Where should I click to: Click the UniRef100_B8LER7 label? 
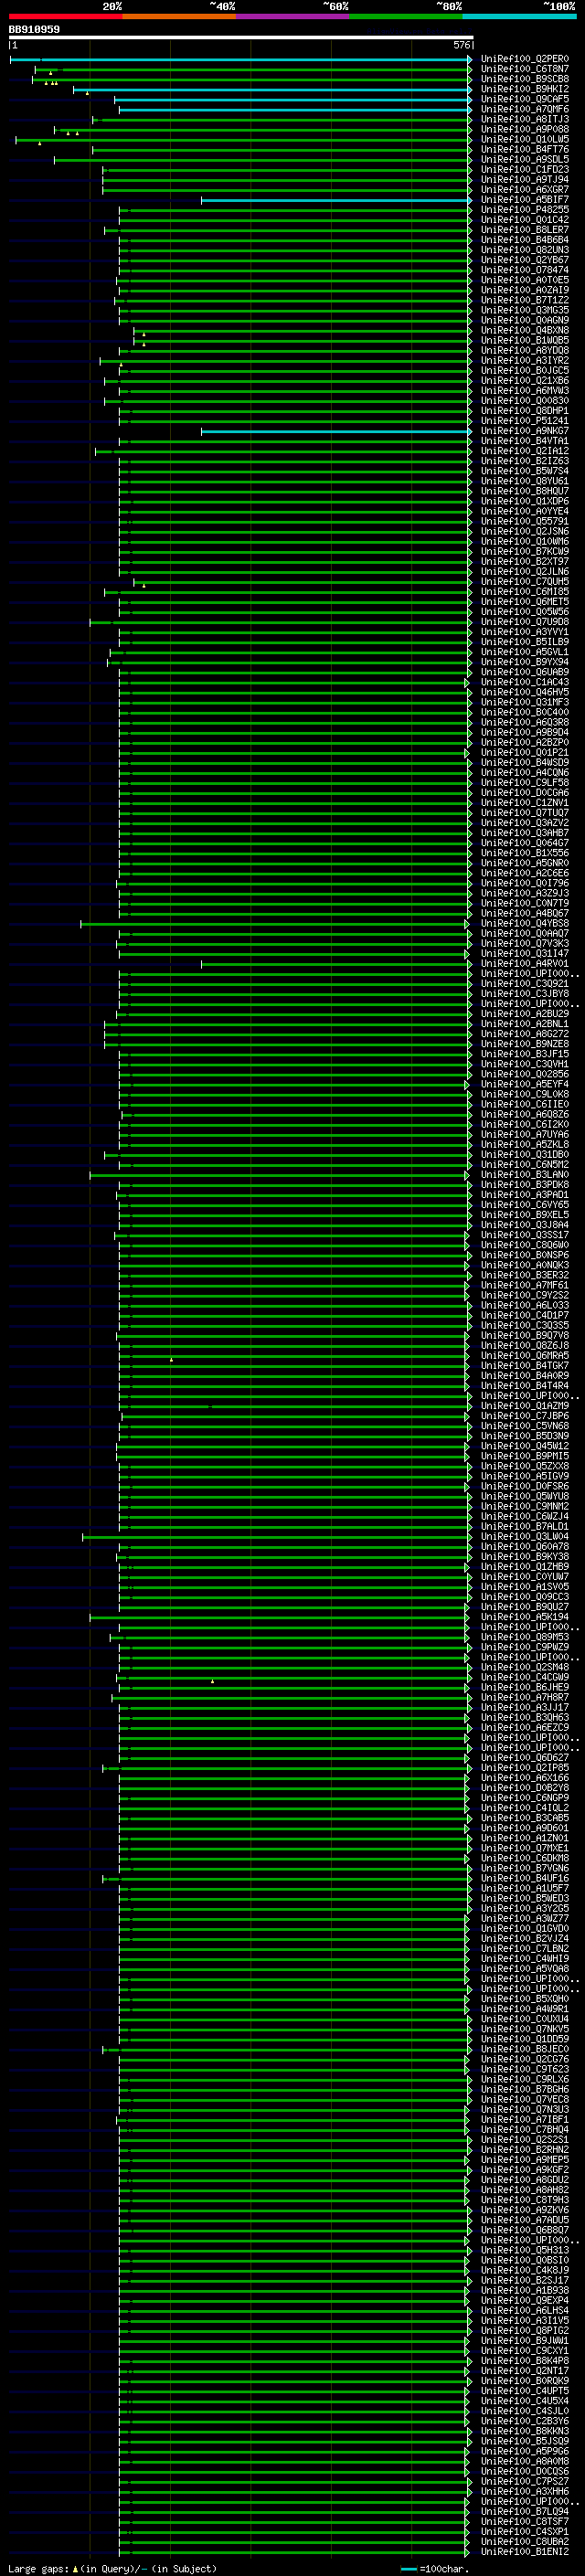[x=525, y=230]
